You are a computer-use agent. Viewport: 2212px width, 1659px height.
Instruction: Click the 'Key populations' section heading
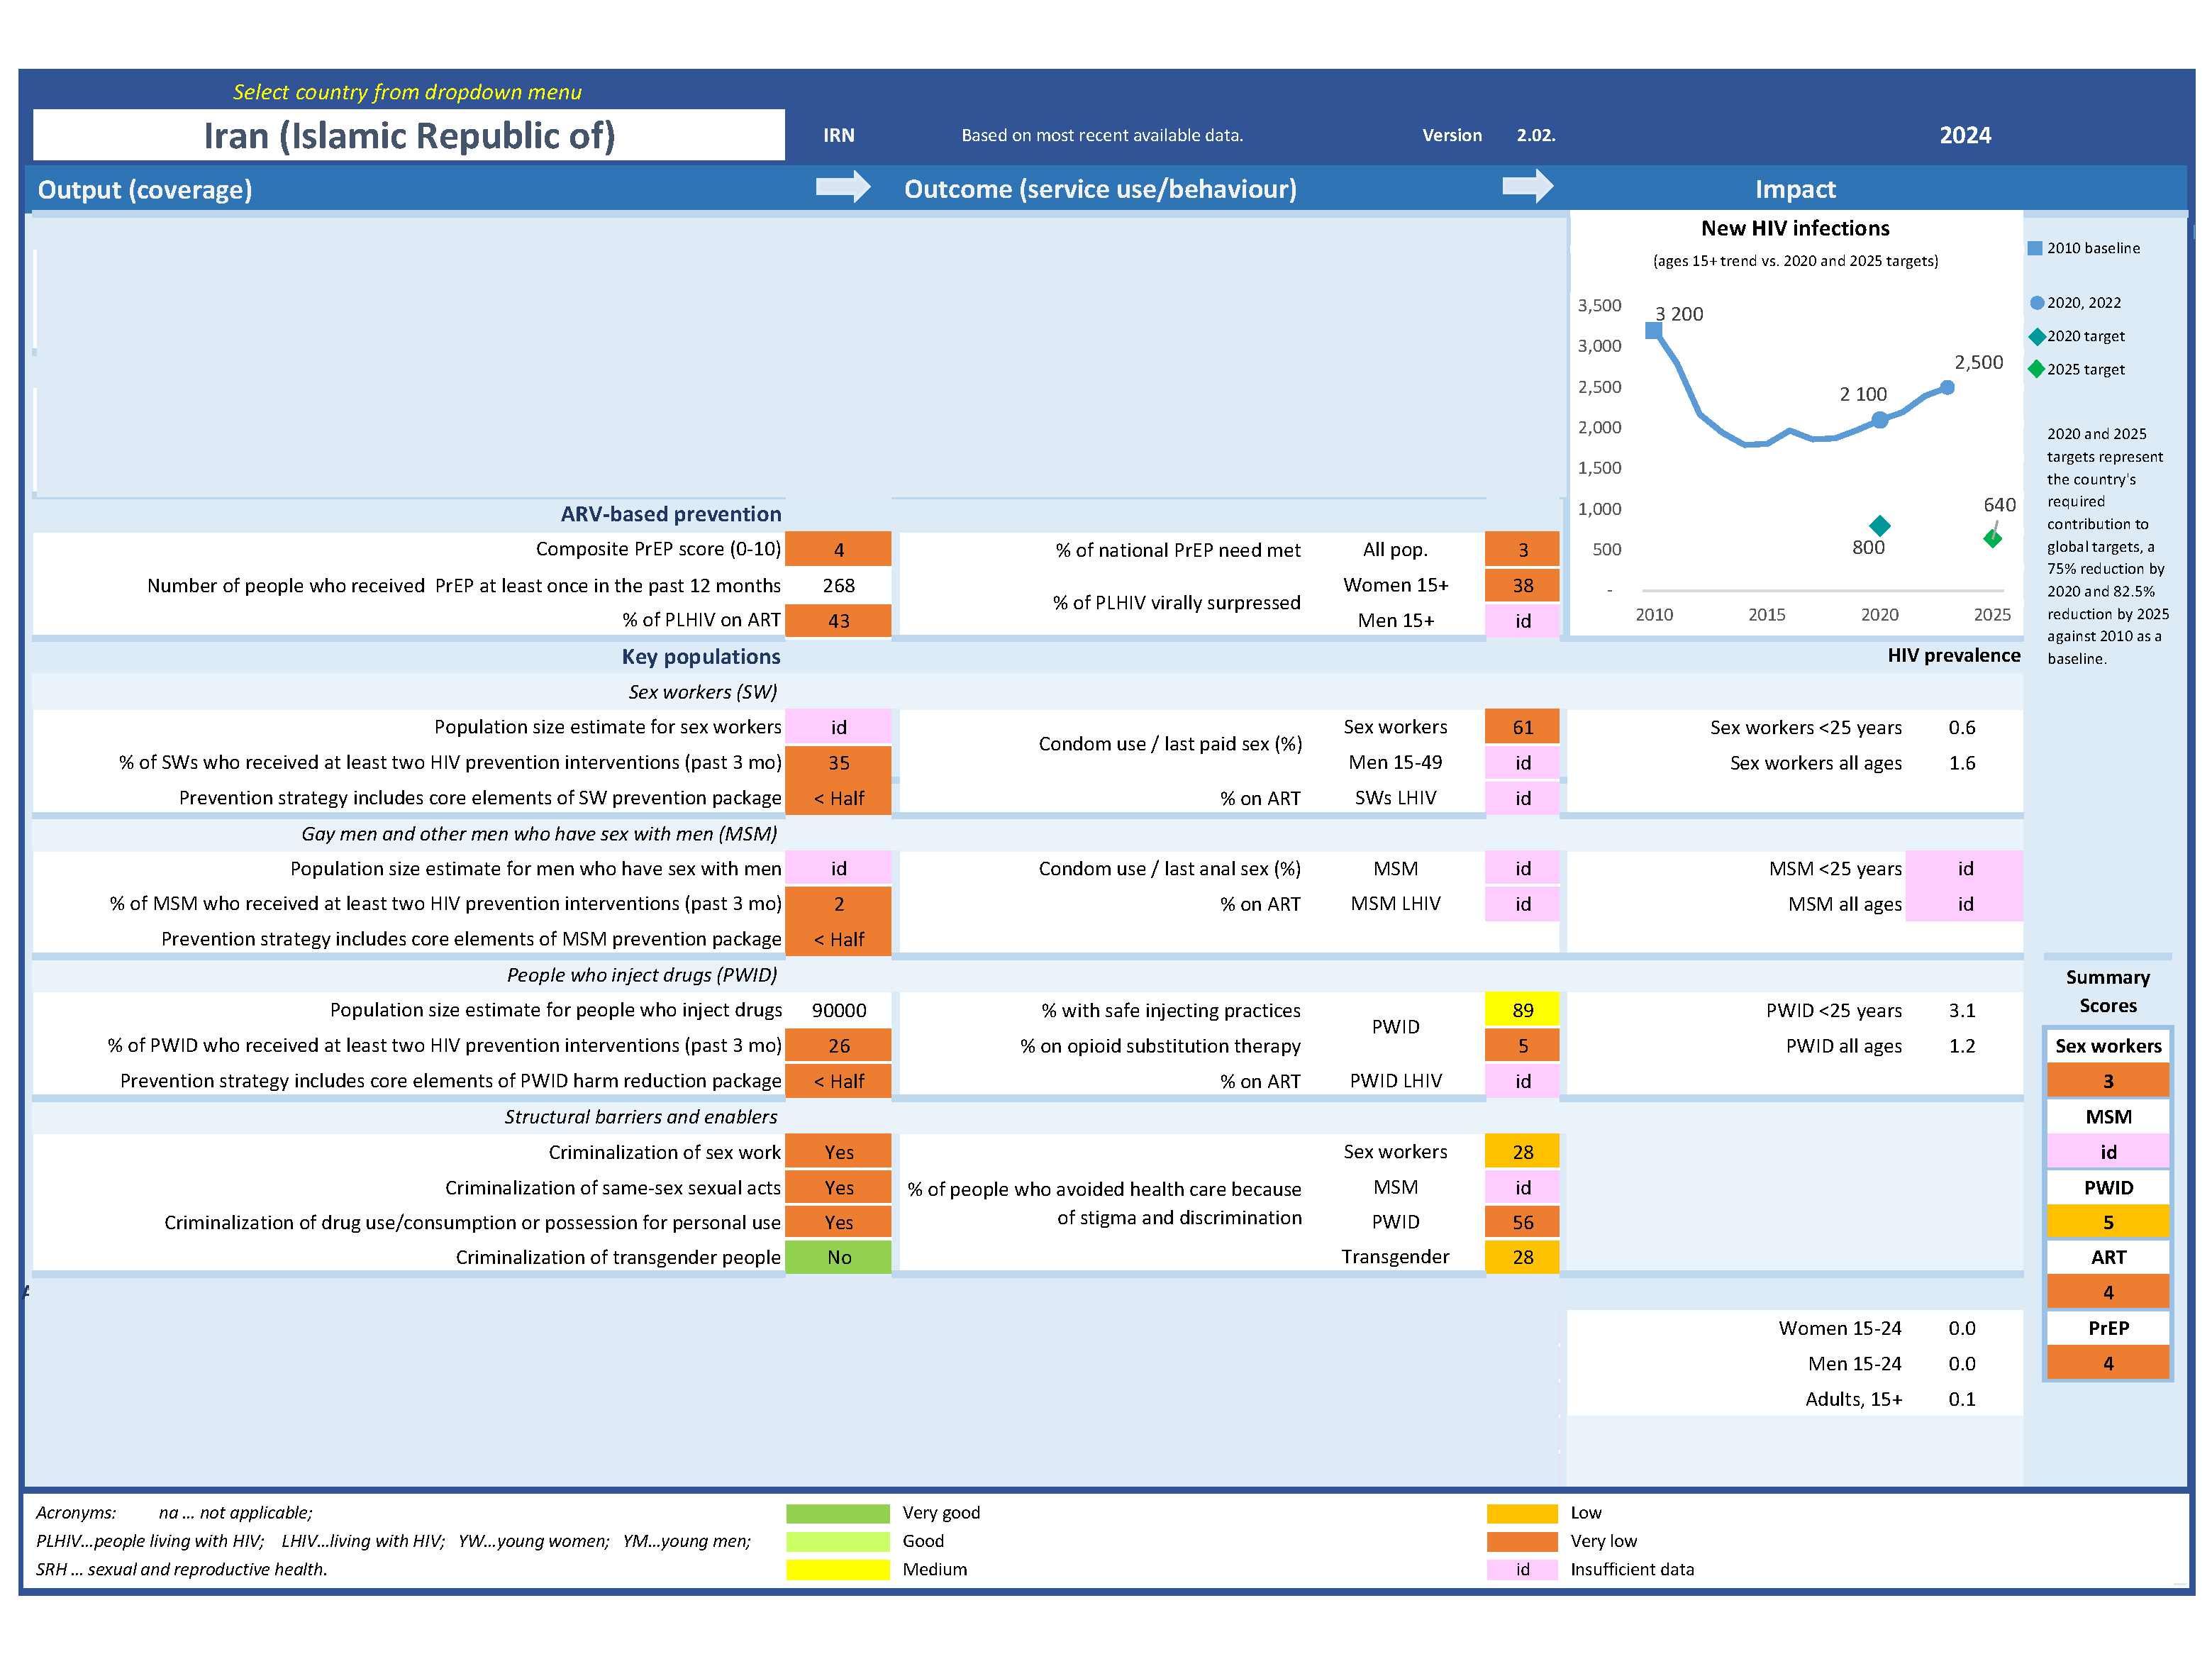pyautogui.click(x=700, y=656)
